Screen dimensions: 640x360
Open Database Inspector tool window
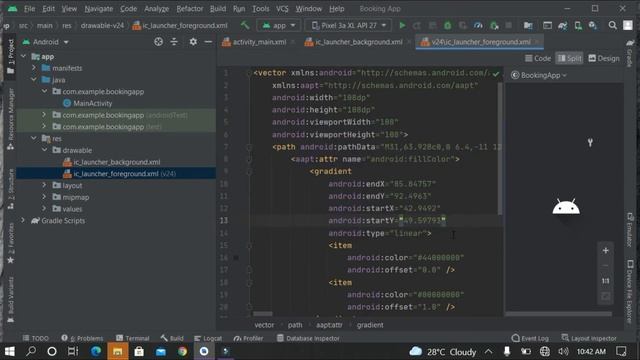click(x=308, y=338)
